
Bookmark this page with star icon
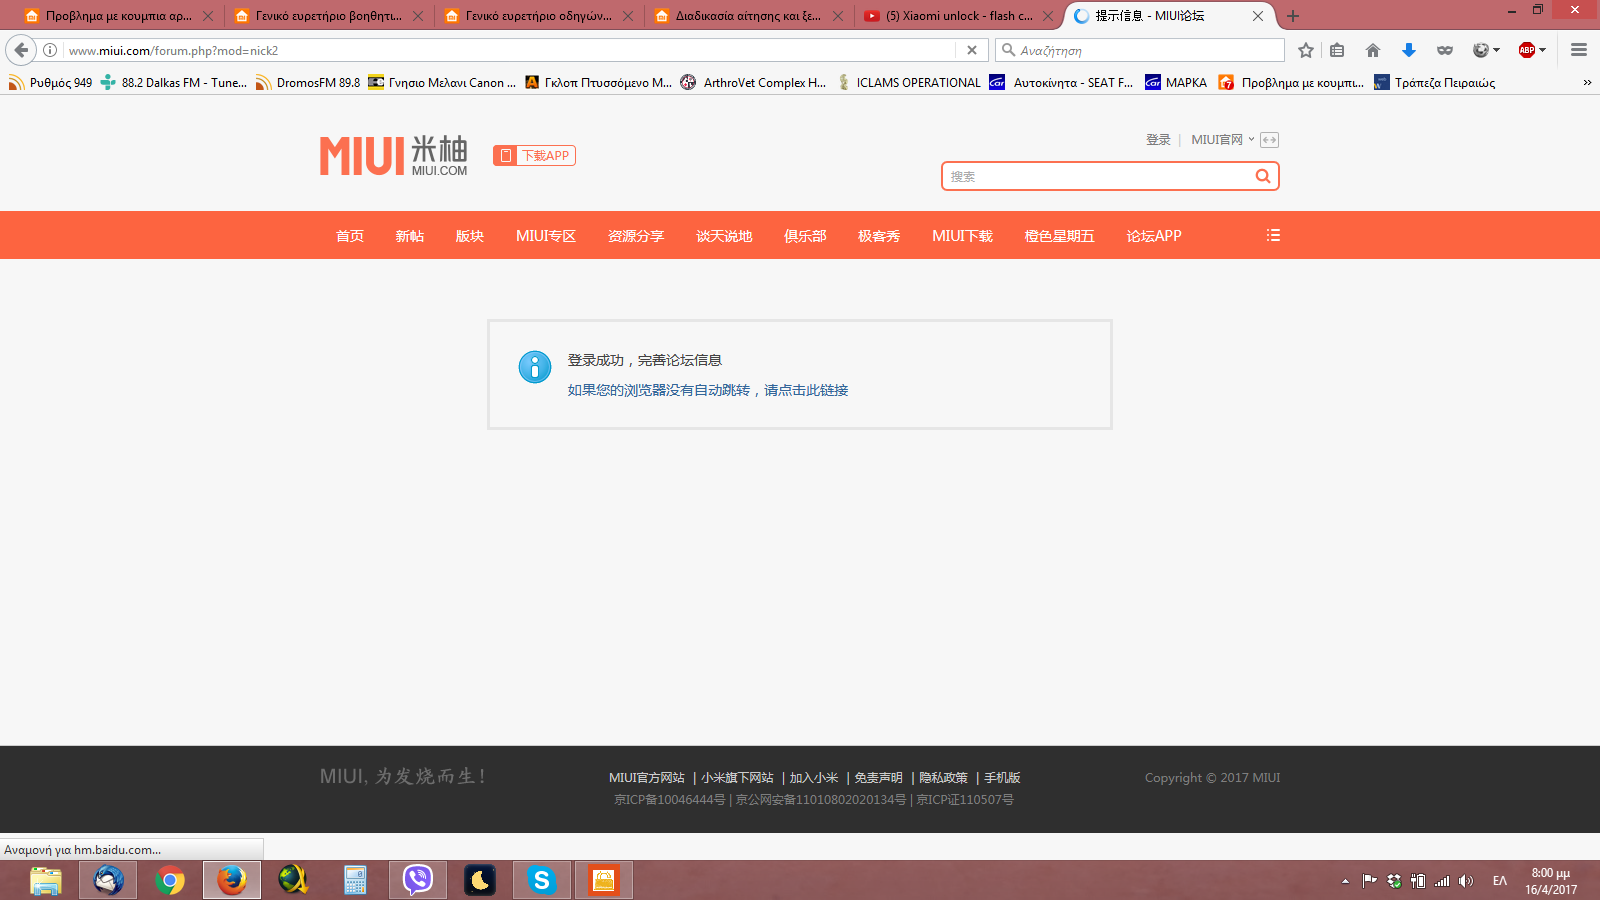[1305, 50]
